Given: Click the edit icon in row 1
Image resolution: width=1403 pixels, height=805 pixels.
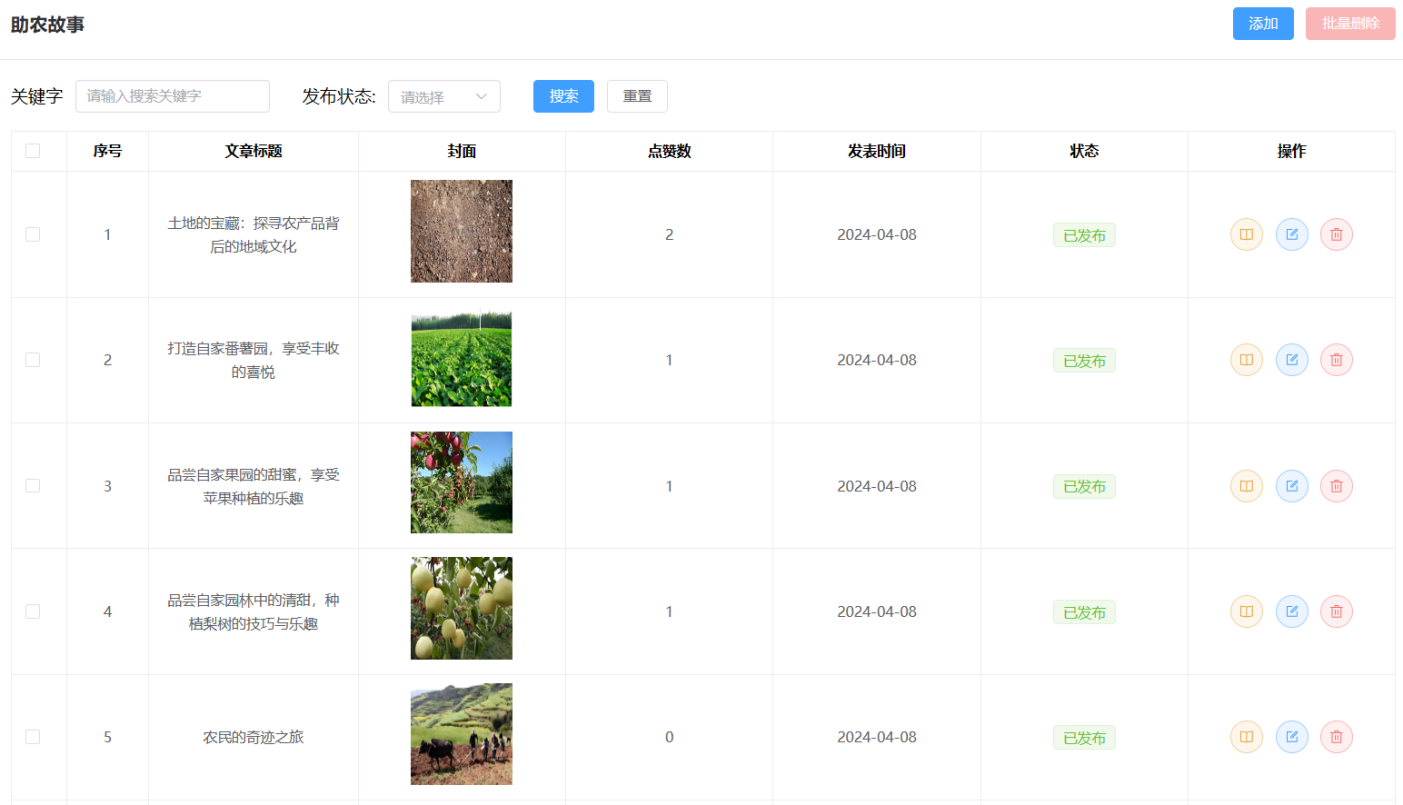Looking at the screenshot, I should pos(1292,234).
